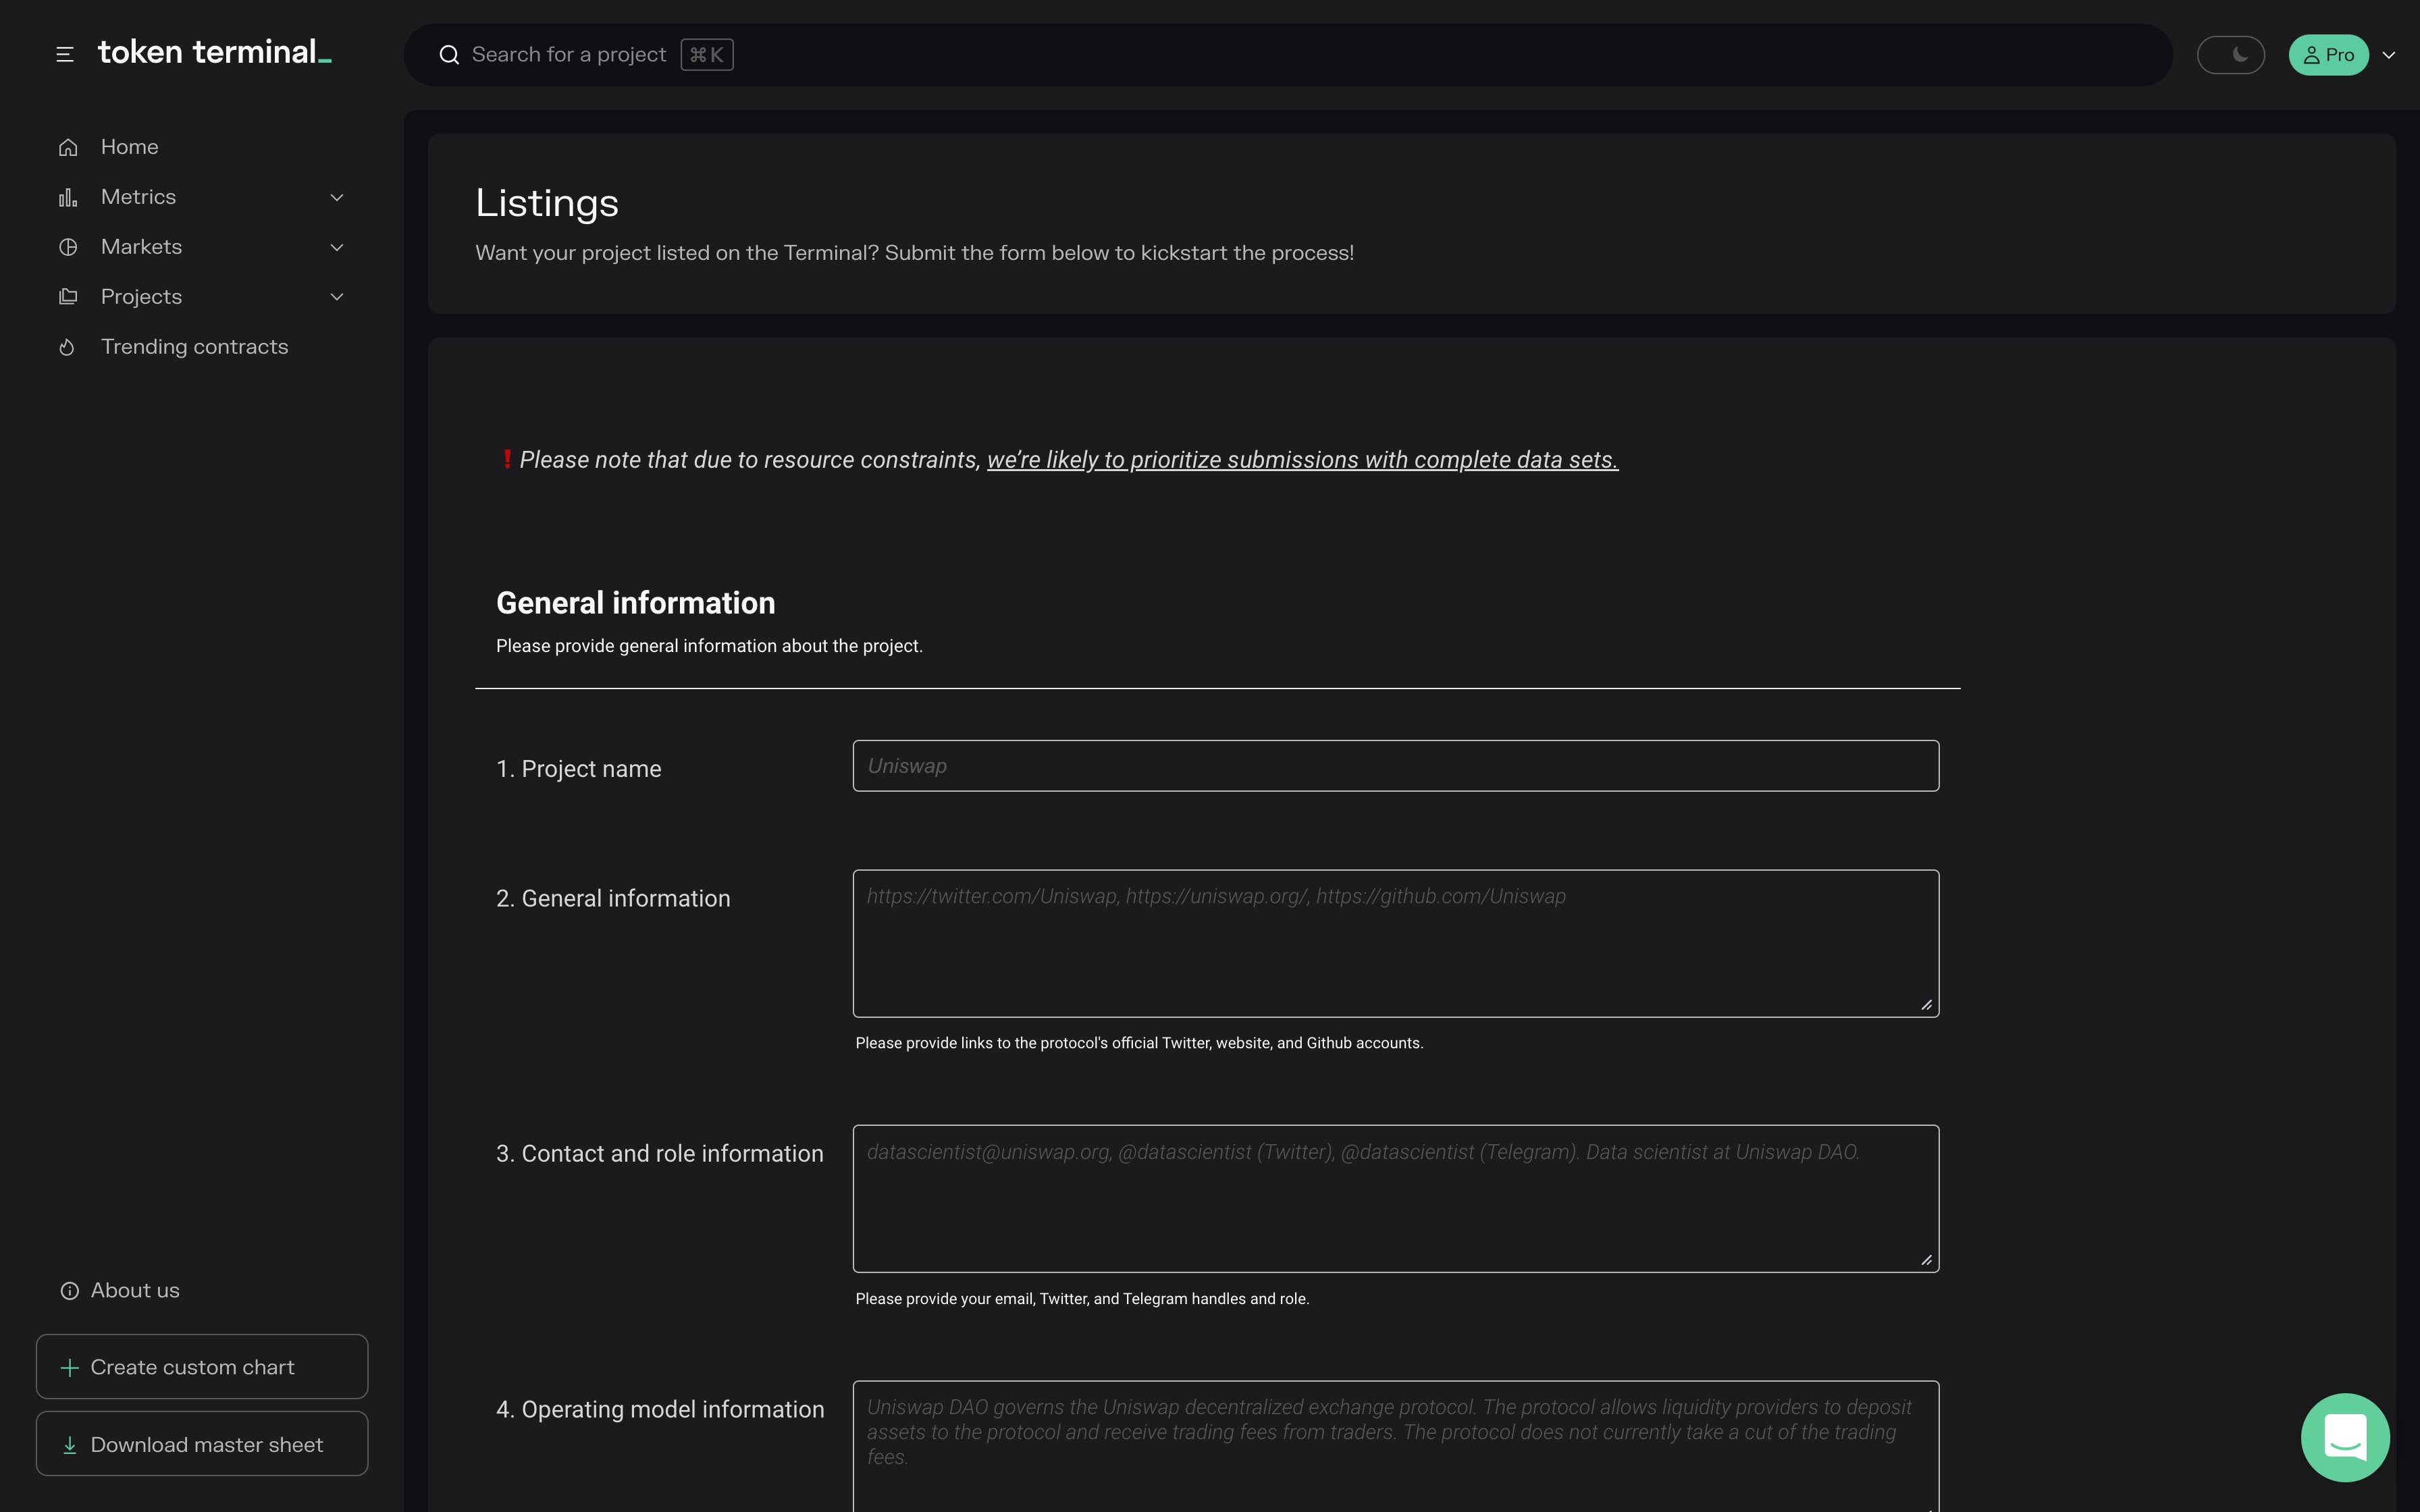Click the Pro account badge
Viewport: 2420px width, 1512px height.
[2329, 54]
